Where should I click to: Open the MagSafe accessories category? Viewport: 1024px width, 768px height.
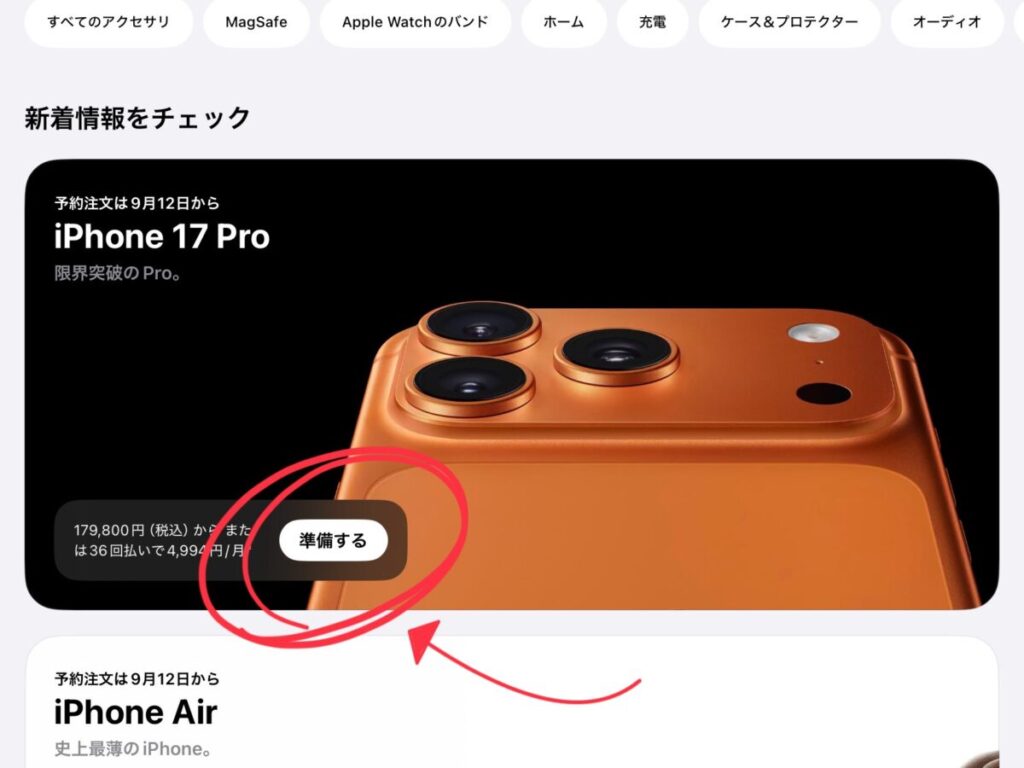[x=256, y=22]
